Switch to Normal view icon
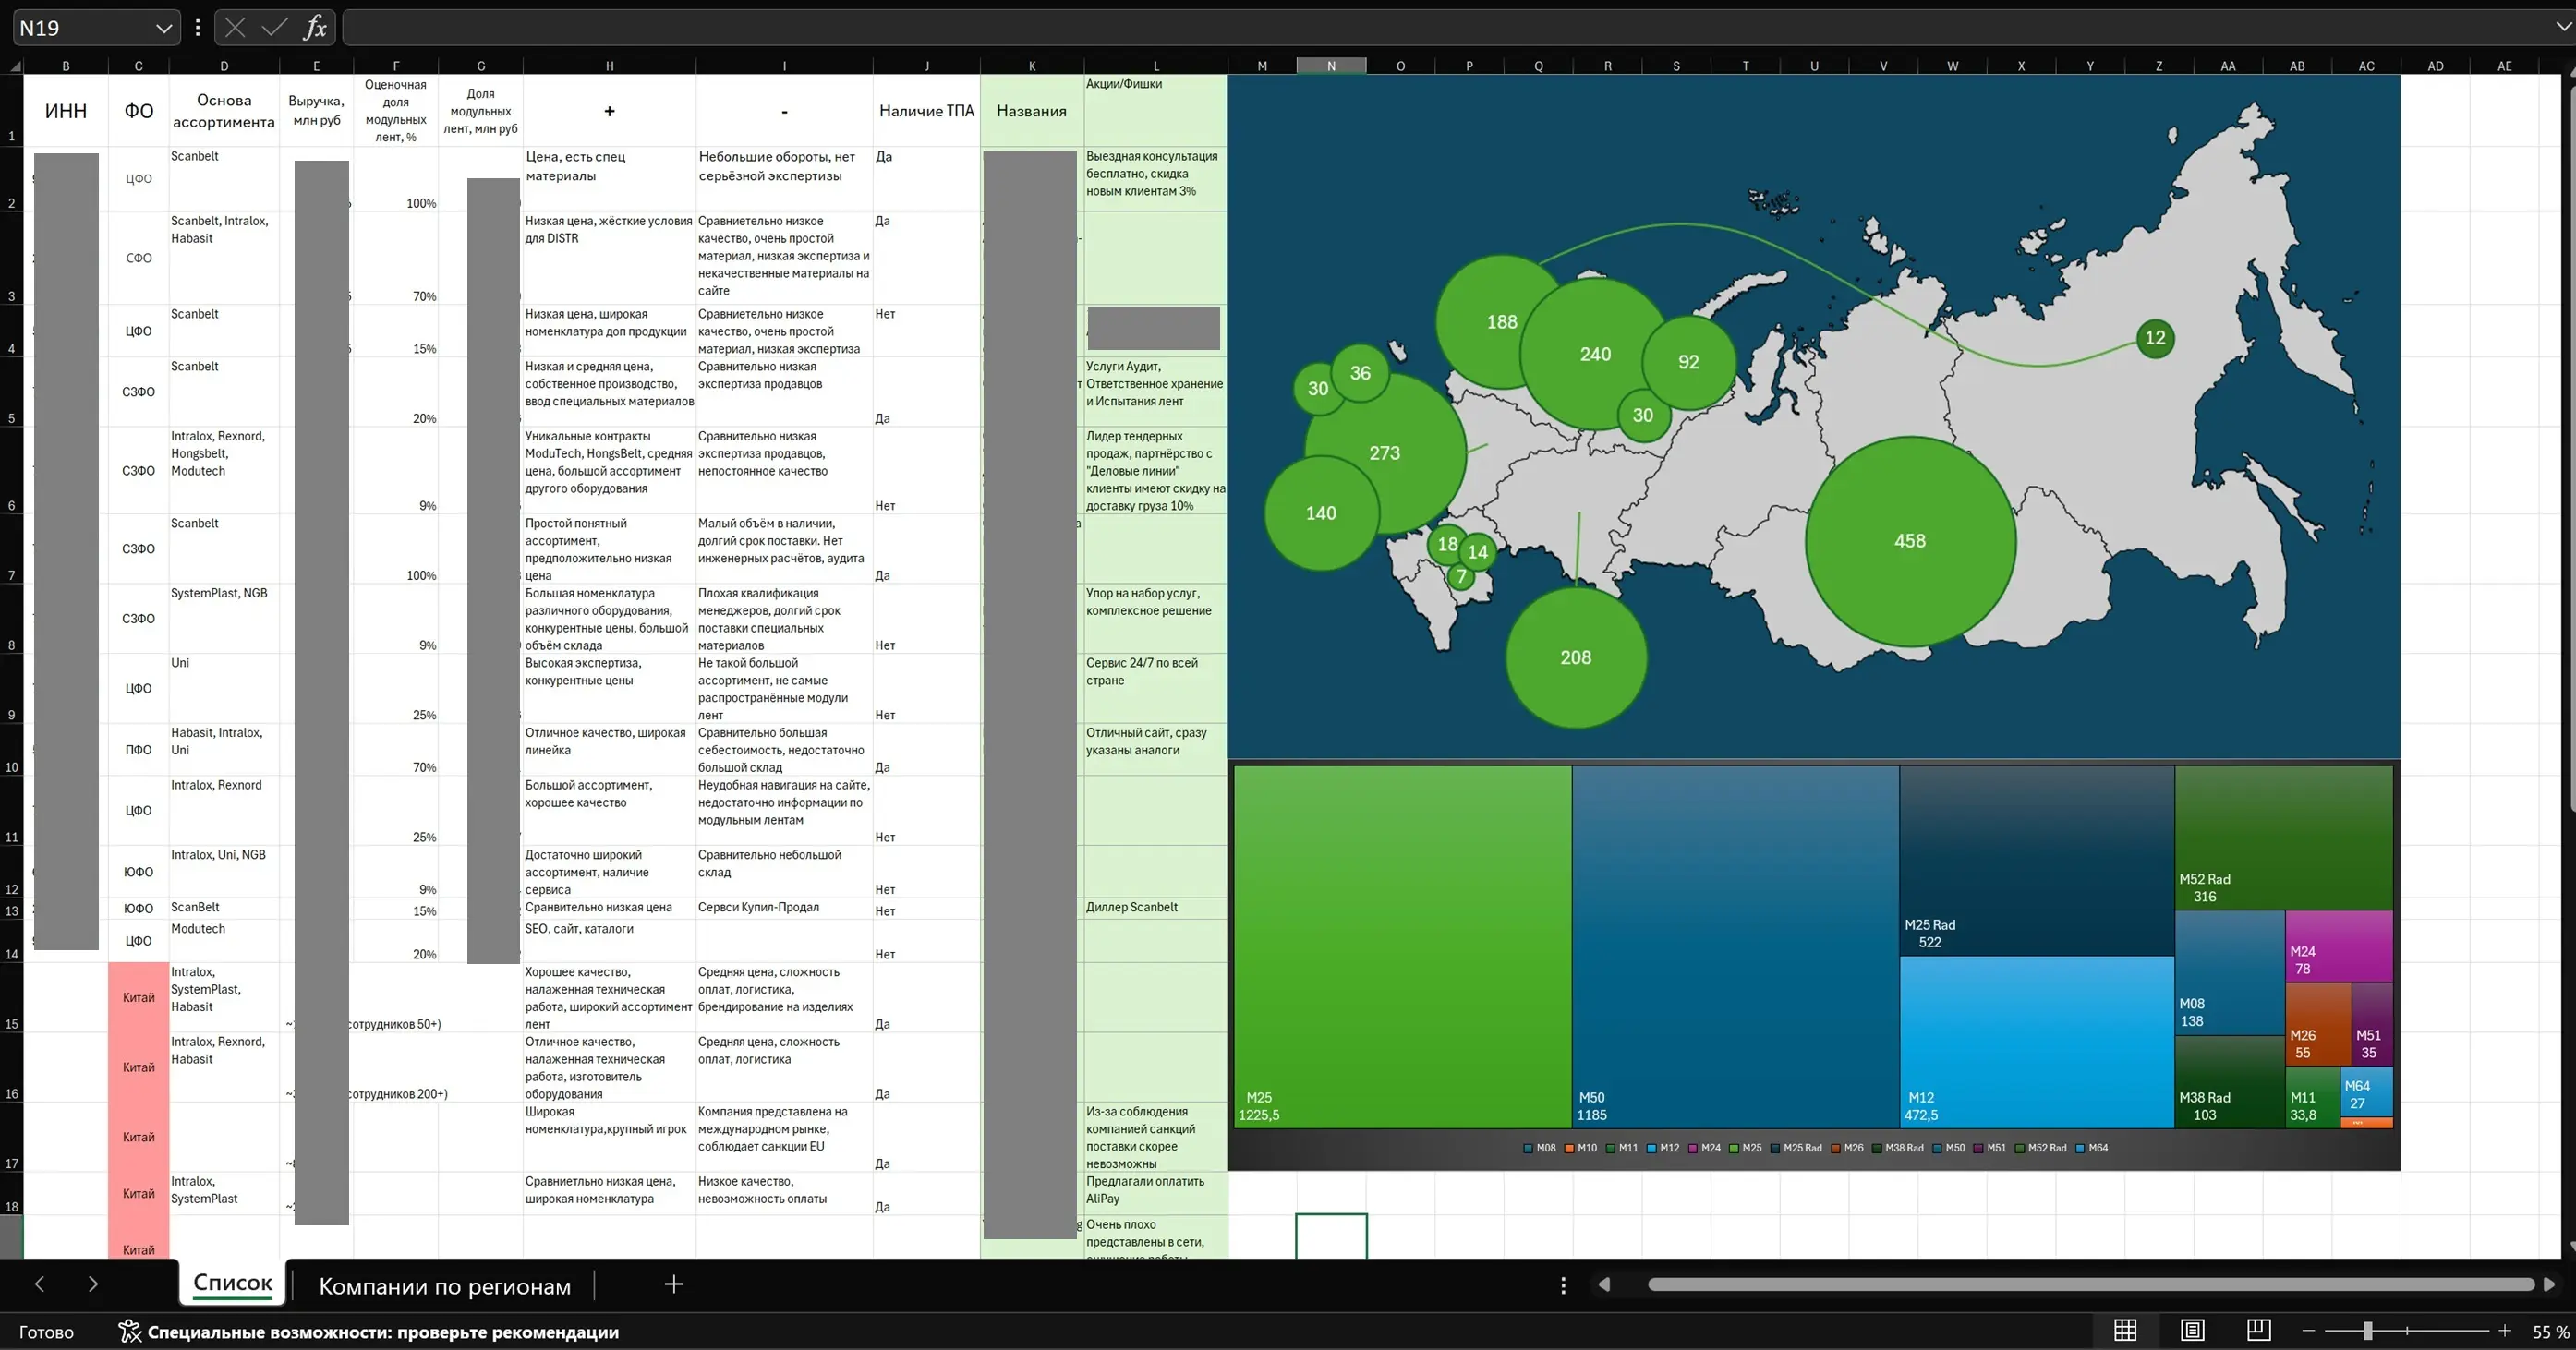Image resolution: width=2576 pixels, height=1350 pixels. pos(2125,1330)
